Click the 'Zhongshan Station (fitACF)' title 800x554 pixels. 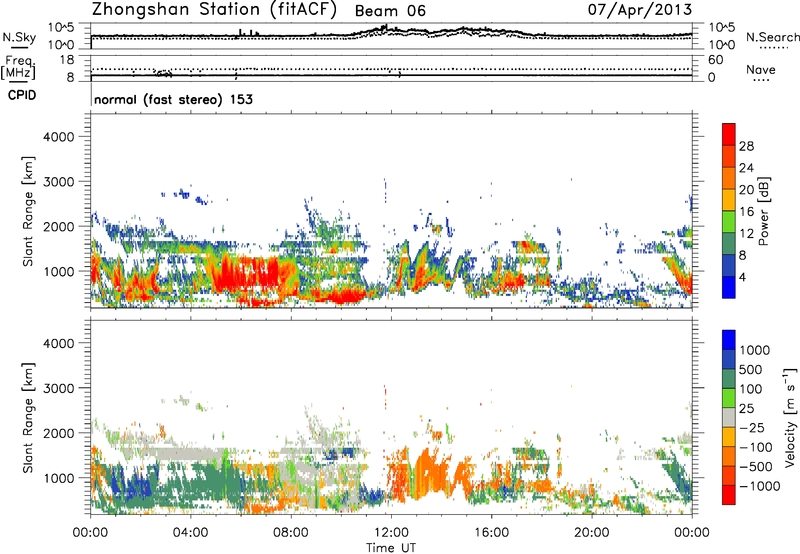pyautogui.click(x=214, y=10)
